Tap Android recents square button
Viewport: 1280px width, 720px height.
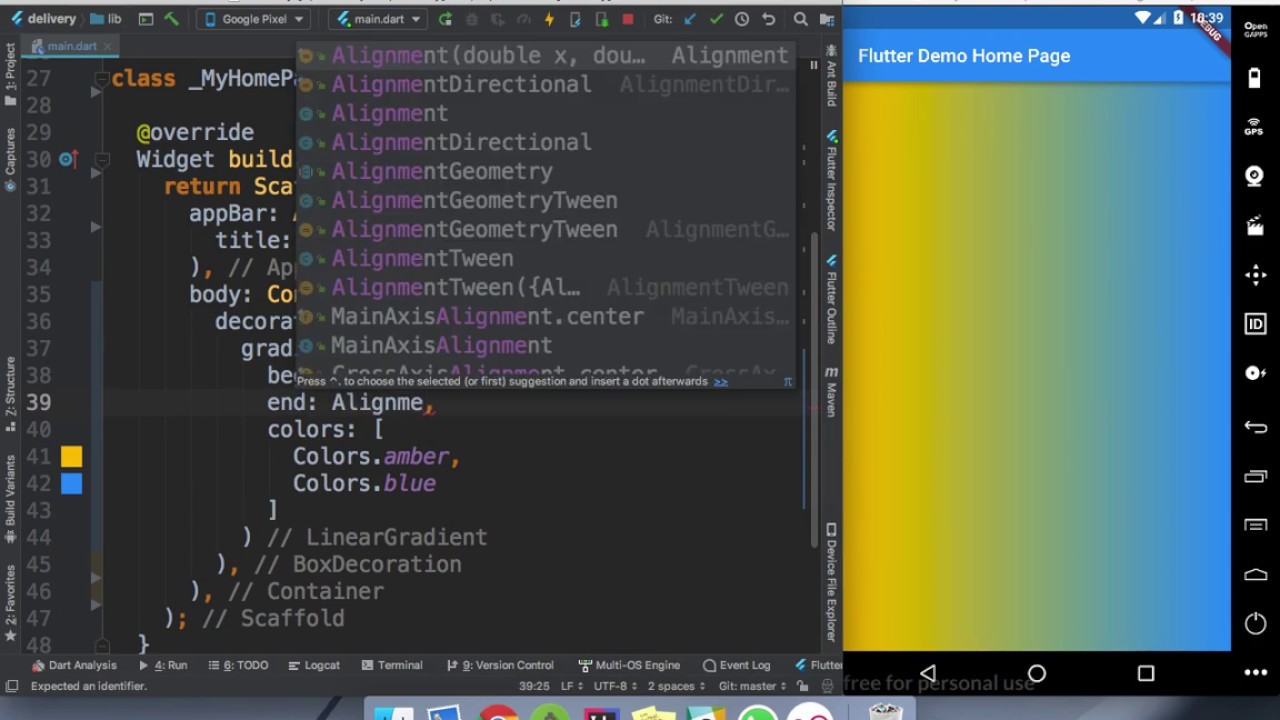[1145, 674]
